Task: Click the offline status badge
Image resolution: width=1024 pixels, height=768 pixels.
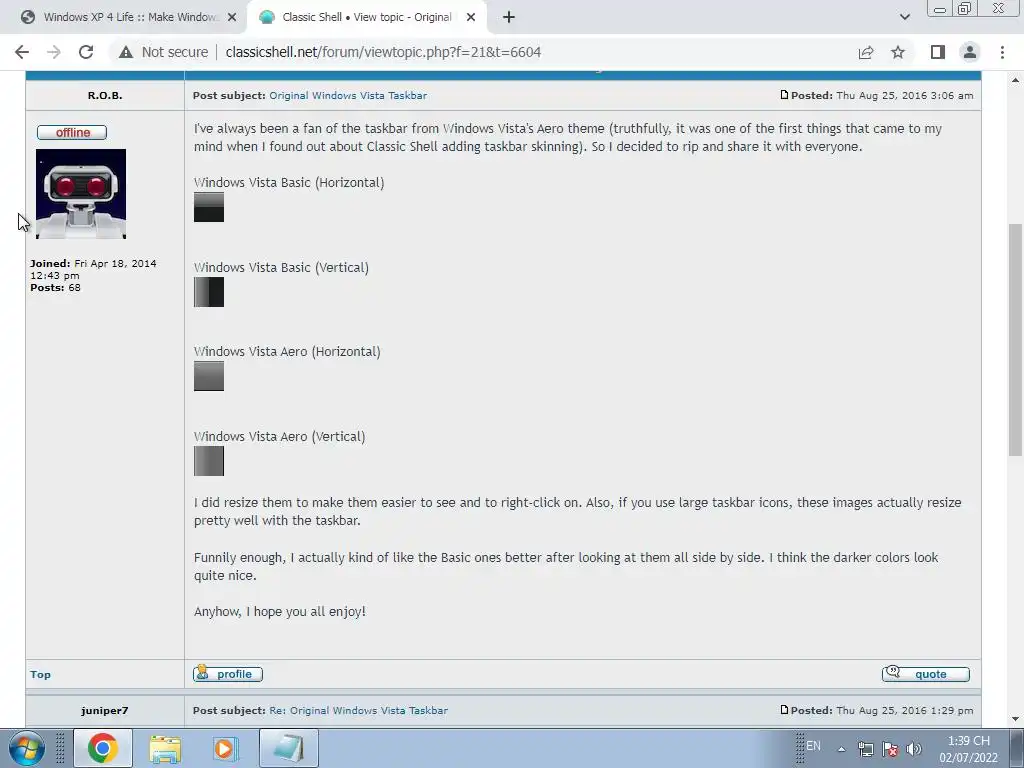Action: point(72,133)
